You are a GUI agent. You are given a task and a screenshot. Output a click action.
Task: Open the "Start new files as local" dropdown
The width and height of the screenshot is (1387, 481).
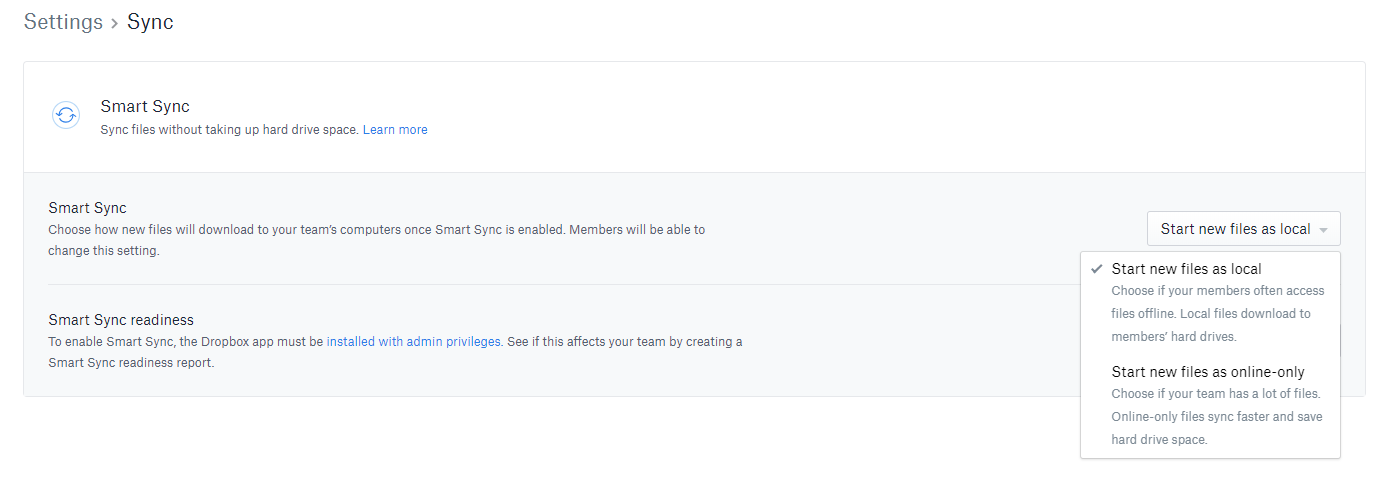pyautogui.click(x=1243, y=229)
